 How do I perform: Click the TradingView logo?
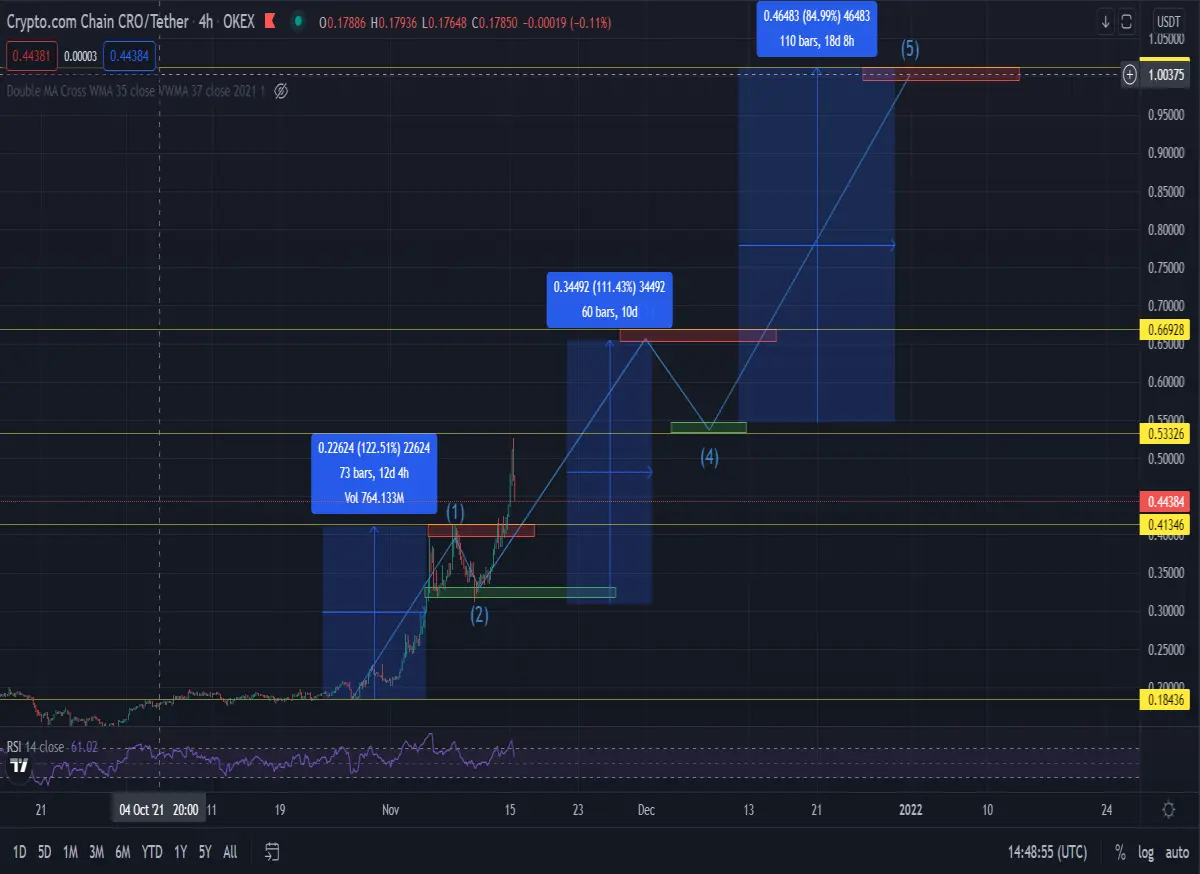click(x=18, y=768)
